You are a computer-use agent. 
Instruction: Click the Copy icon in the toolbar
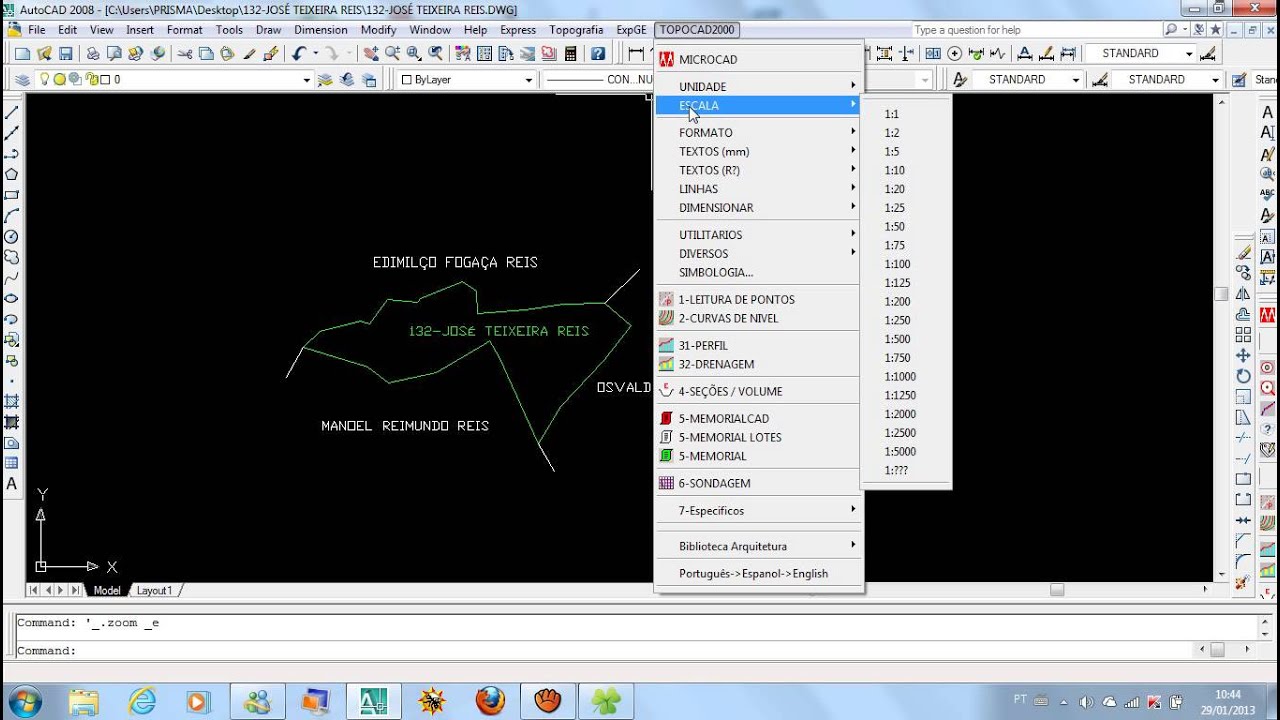click(206, 54)
